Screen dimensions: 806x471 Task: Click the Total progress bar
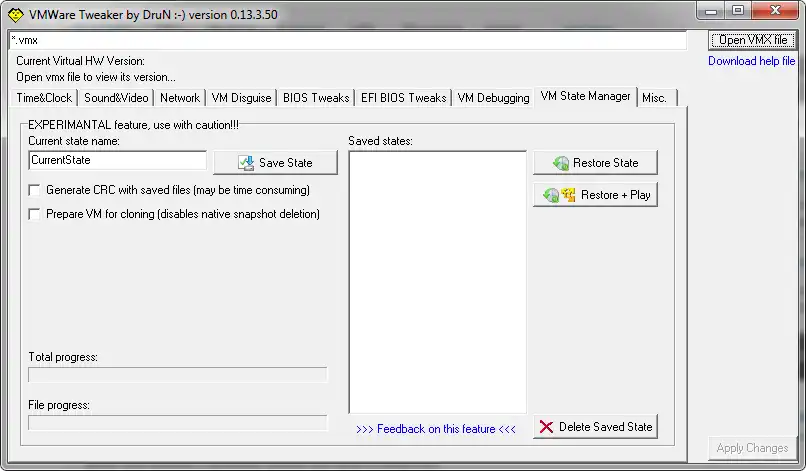point(178,375)
